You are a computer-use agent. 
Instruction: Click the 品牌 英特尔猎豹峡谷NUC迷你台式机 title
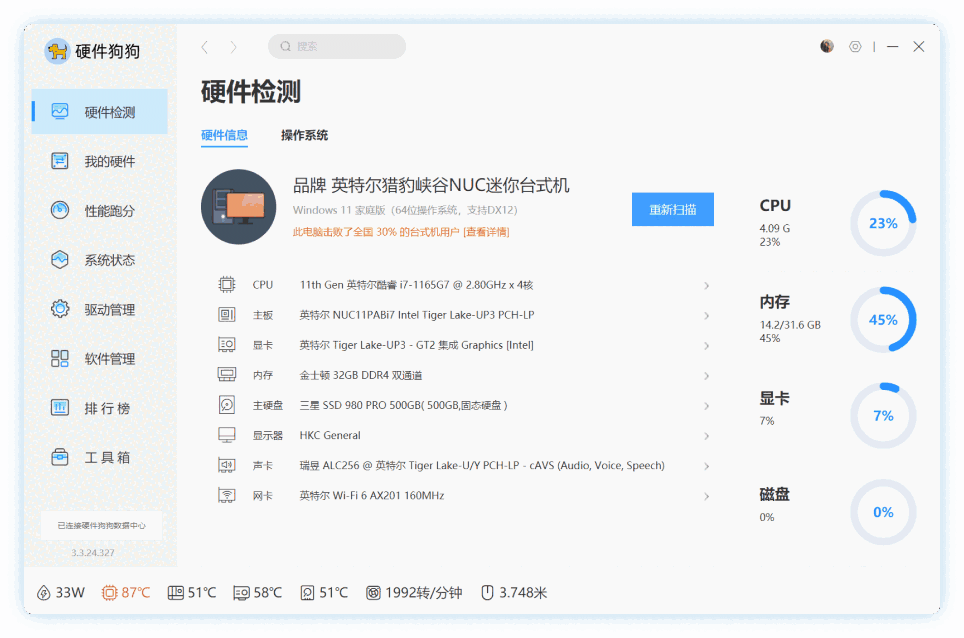(x=431, y=185)
